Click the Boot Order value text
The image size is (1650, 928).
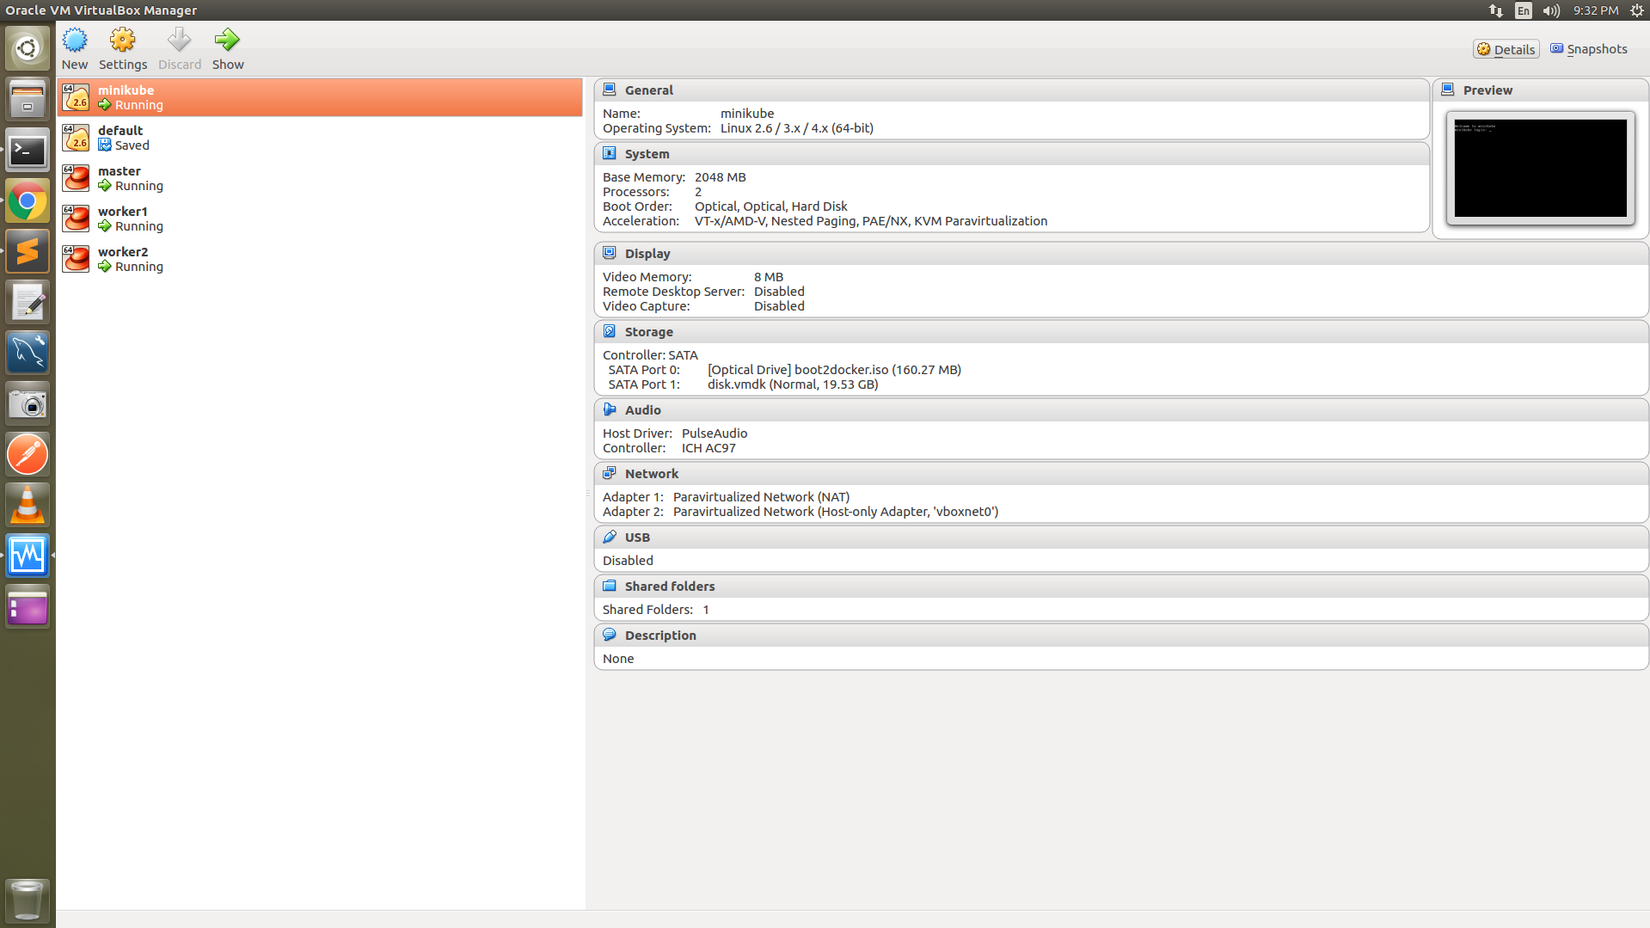(771, 206)
